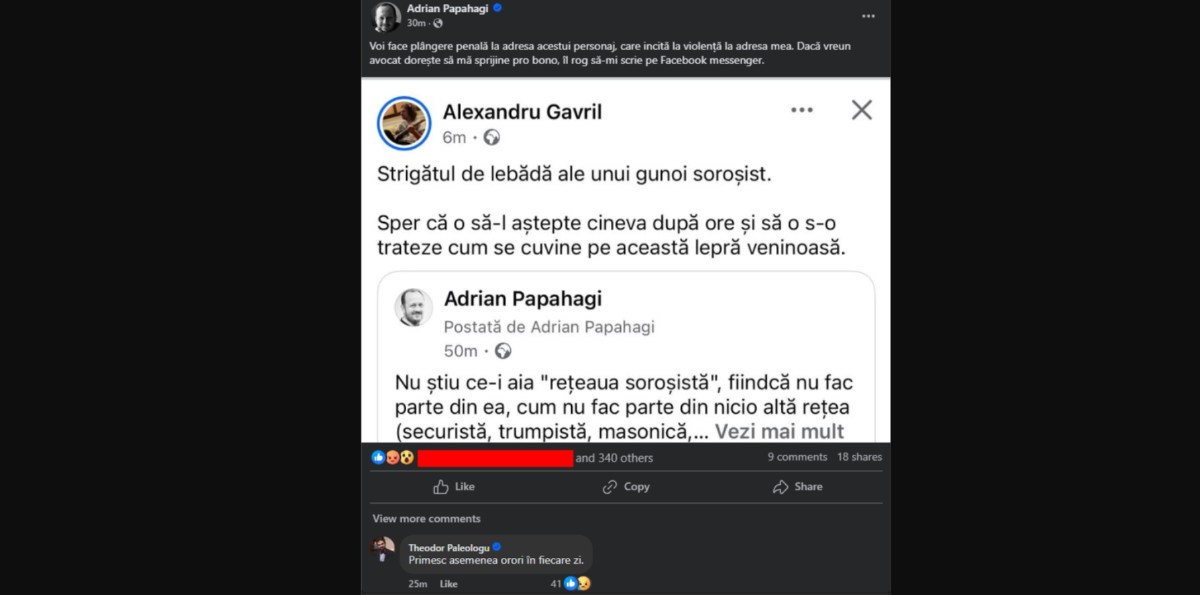The height and width of the screenshot is (595, 1200).
Task: Open the post options three-dot menu
Action: [x=868, y=16]
